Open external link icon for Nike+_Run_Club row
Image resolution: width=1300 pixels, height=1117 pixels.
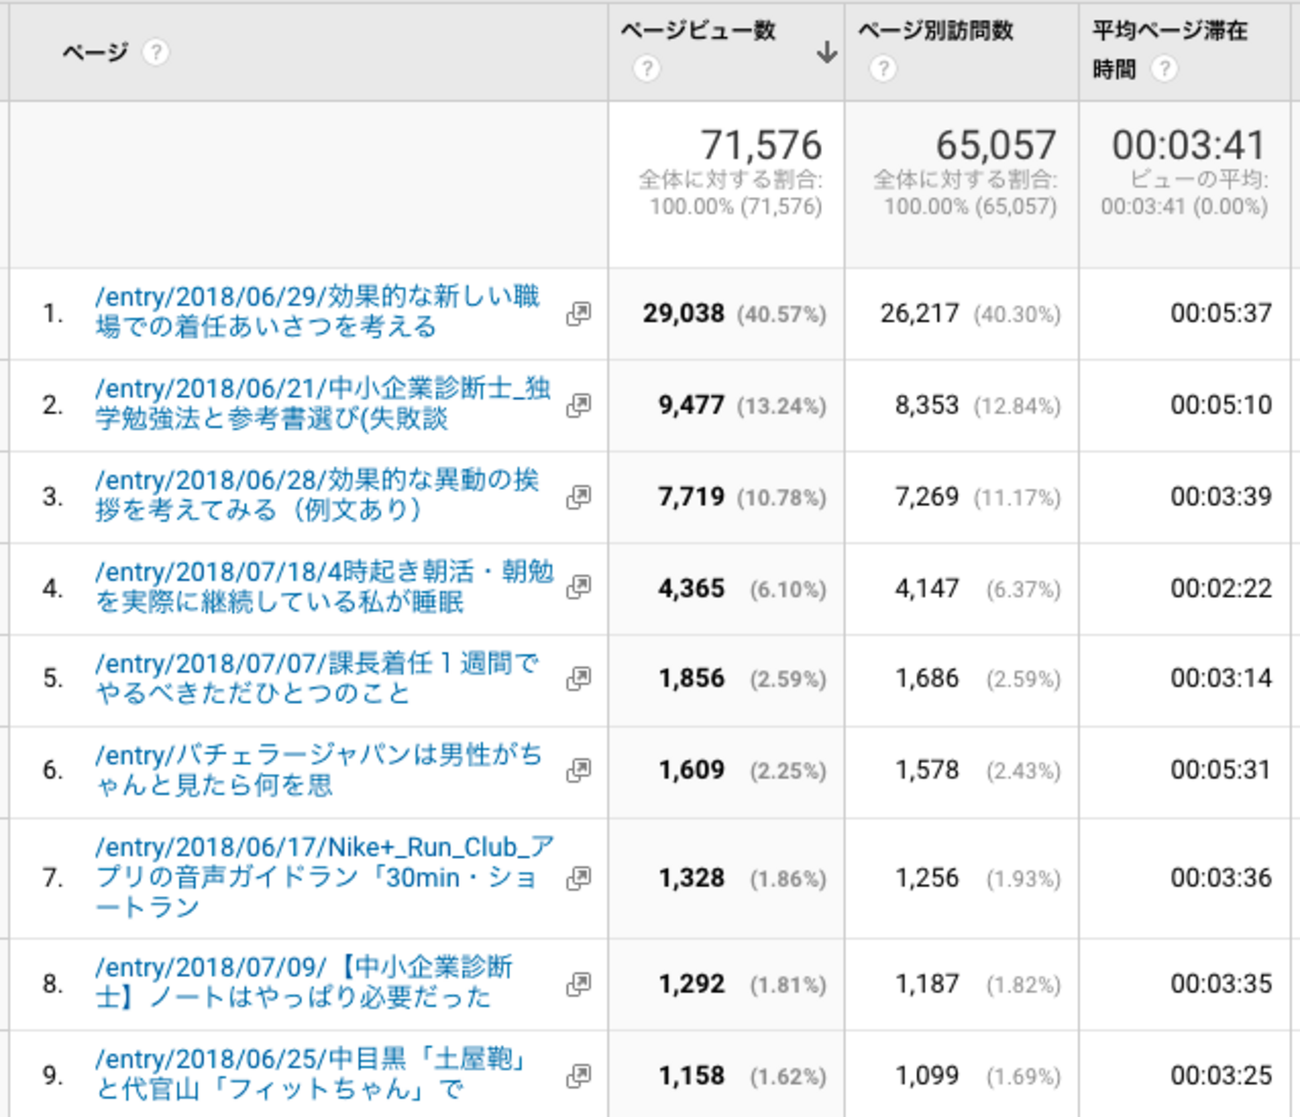coord(578,878)
